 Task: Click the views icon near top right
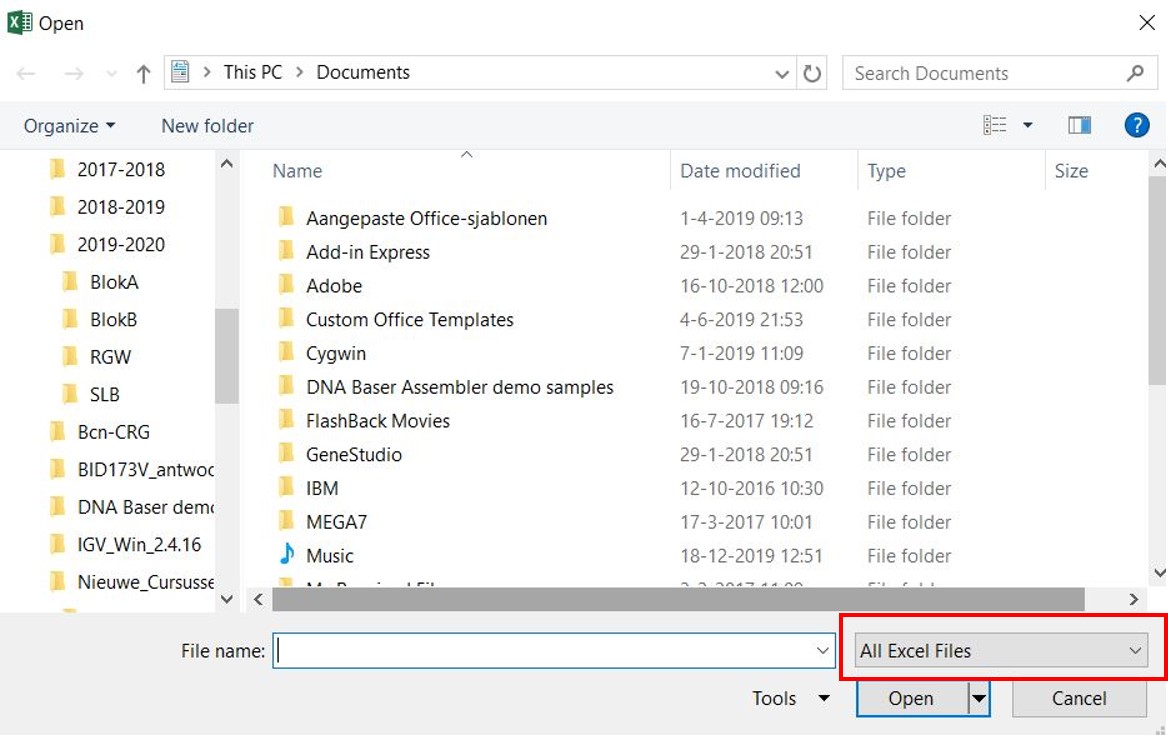coord(1001,124)
